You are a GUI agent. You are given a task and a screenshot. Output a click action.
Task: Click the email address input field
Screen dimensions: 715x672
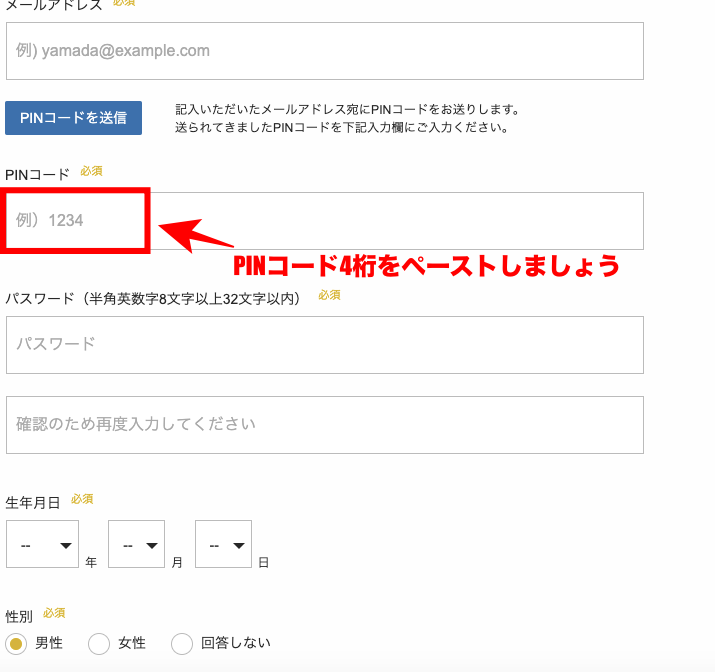click(x=324, y=51)
